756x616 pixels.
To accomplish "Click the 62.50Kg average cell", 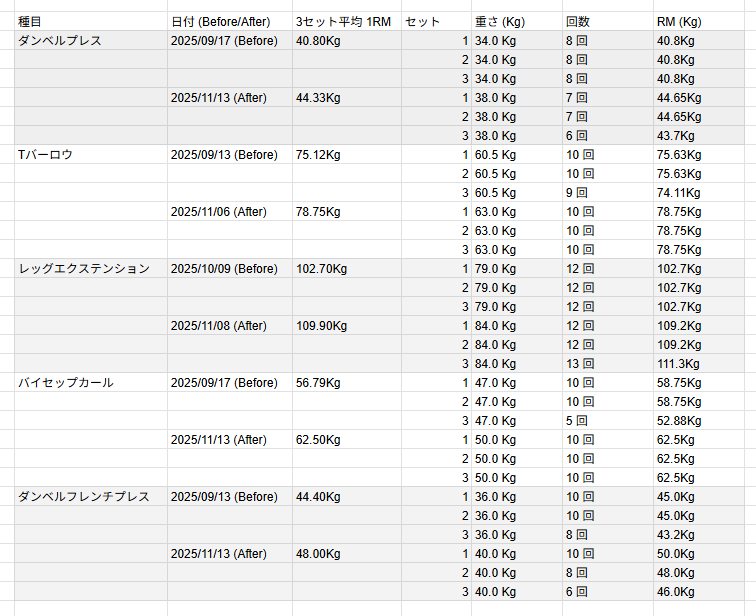I will tap(347, 440).
